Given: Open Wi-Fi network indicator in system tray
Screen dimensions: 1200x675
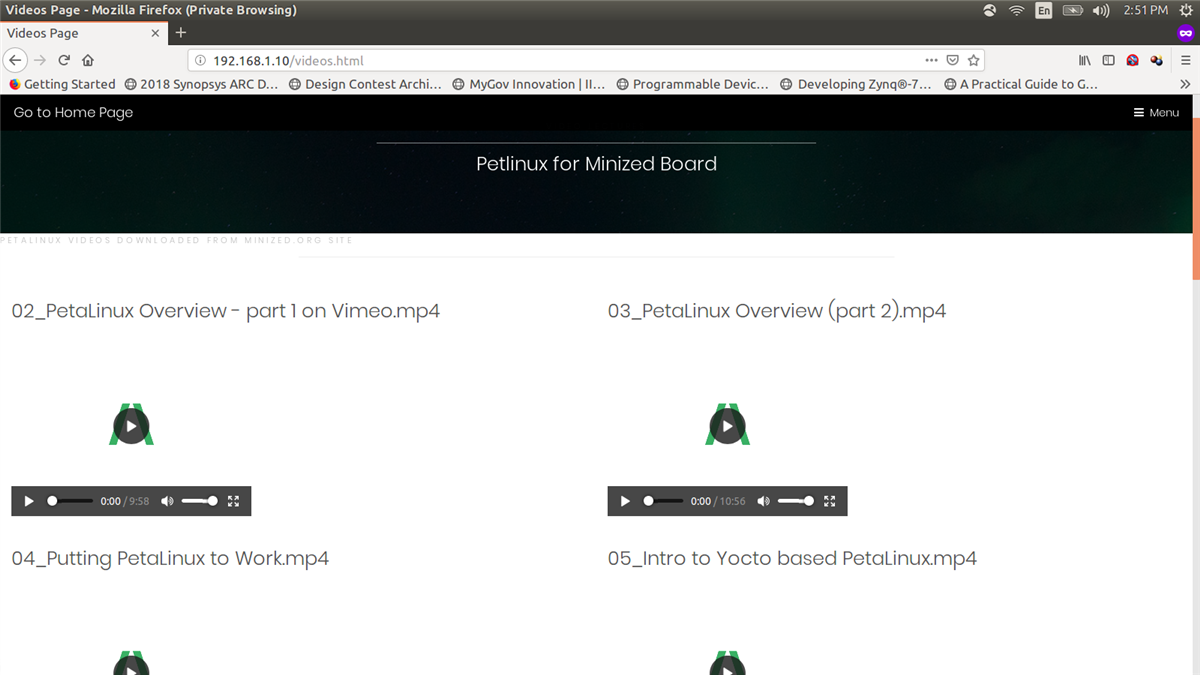Looking at the screenshot, I should 1017,10.
